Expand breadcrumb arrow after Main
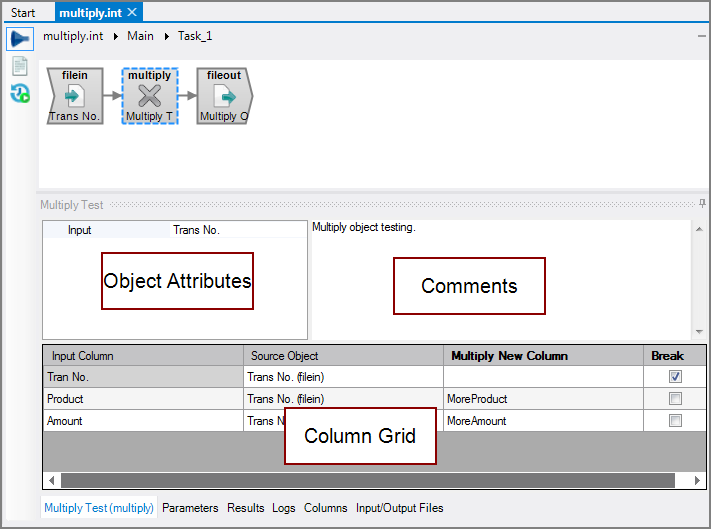Image resolution: width=711 pixels, height=529 pixels. (x=166, y=36)
